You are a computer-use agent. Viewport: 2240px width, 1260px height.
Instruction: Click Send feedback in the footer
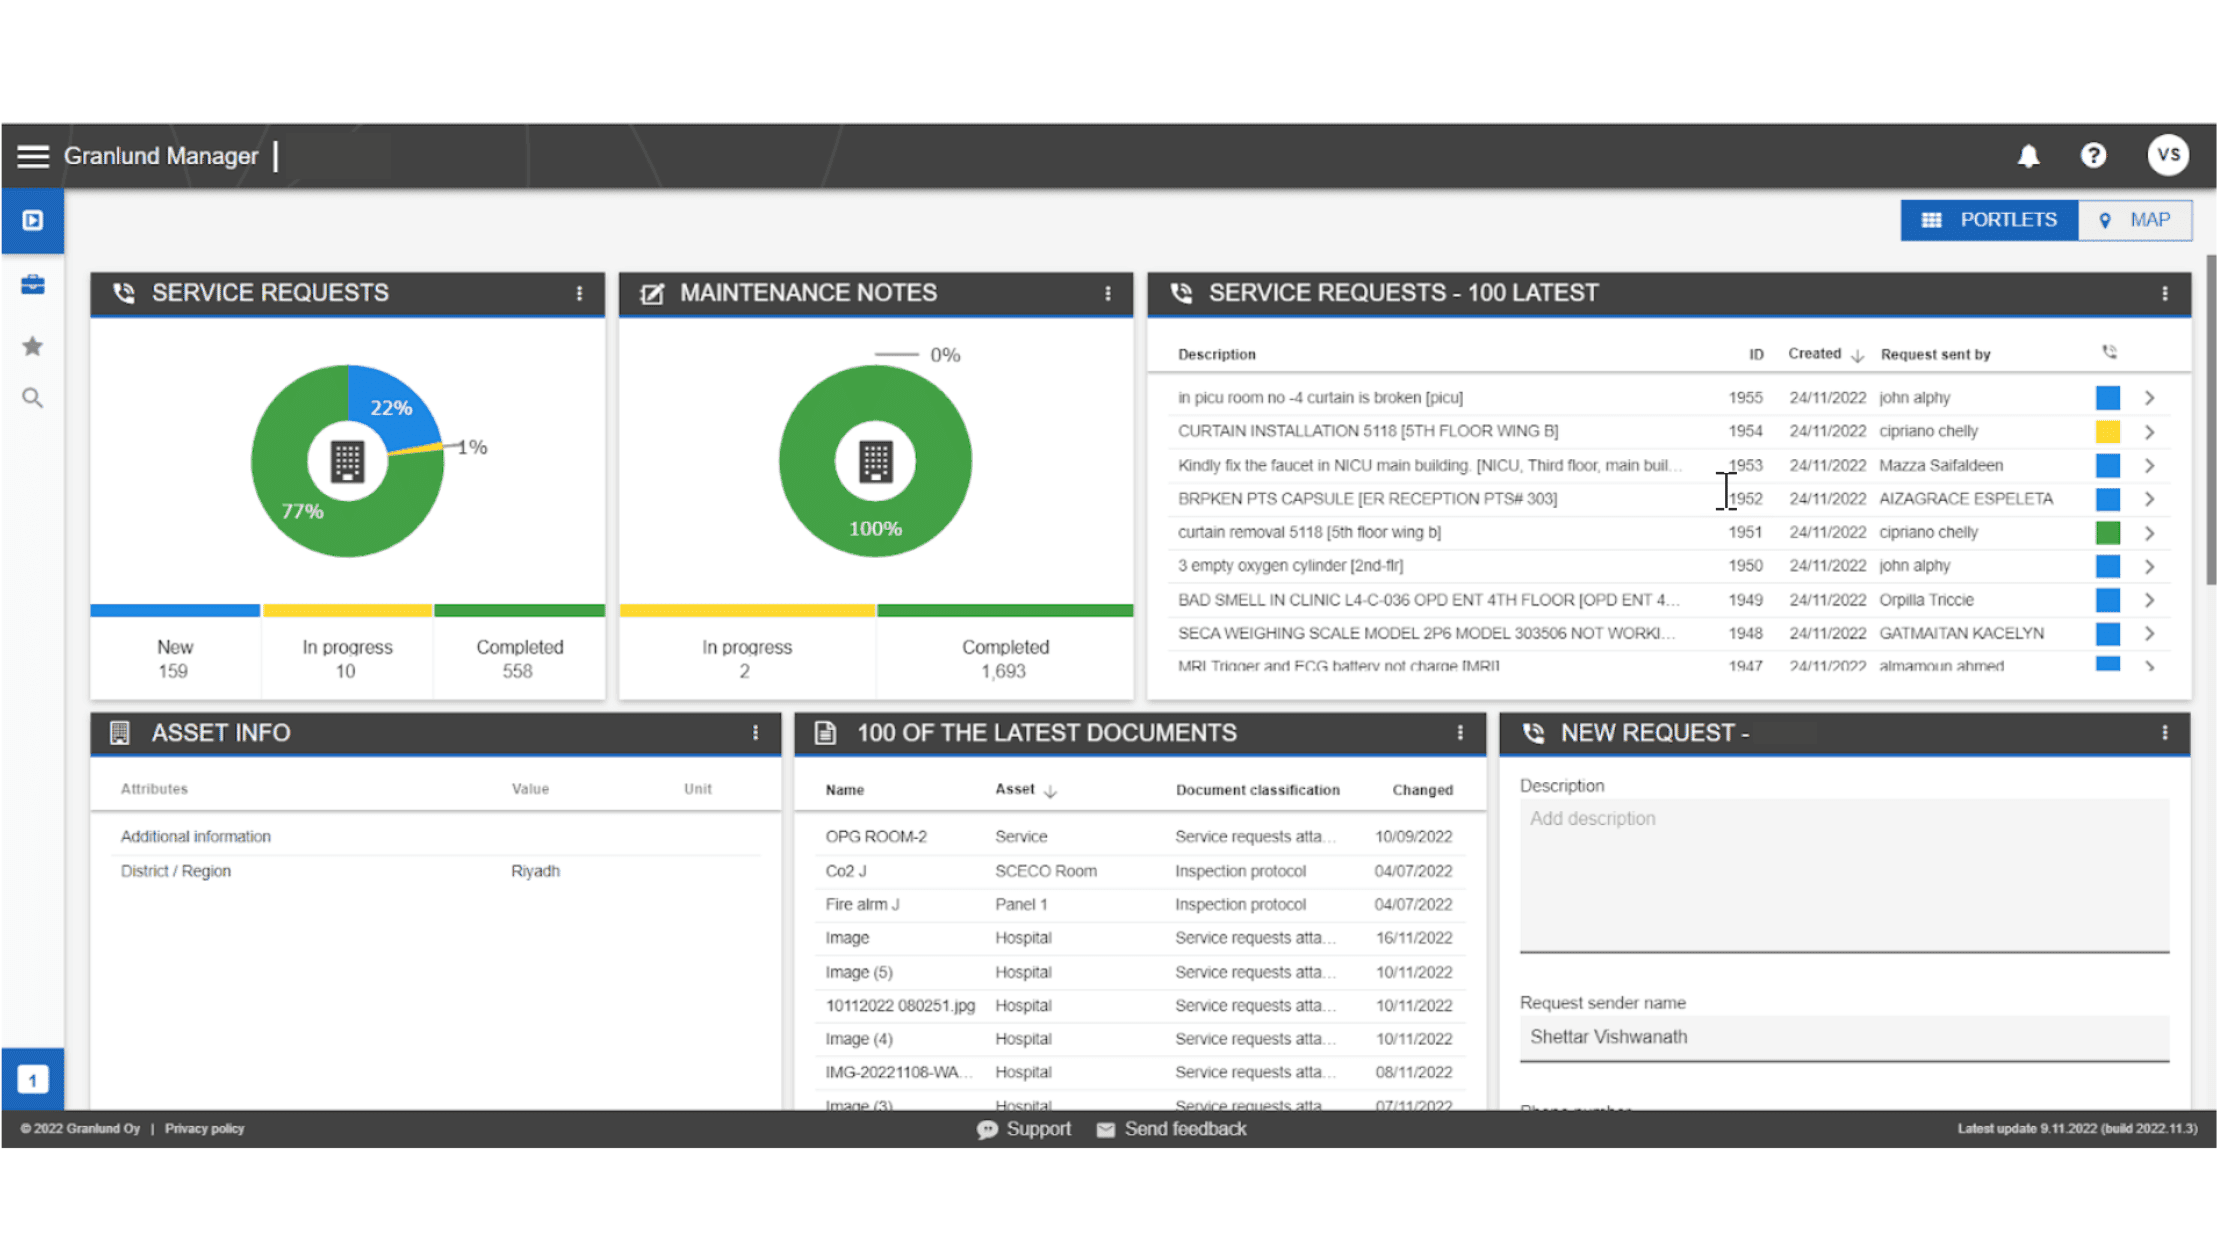[1185, 1129]
